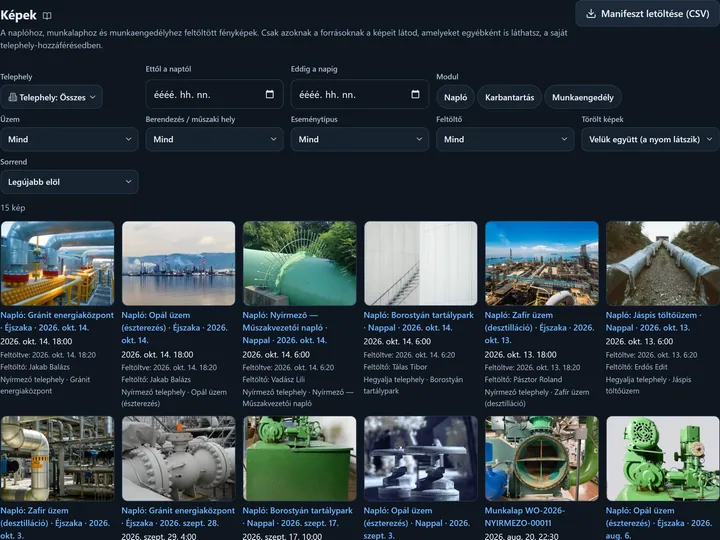
Task: Focus the Ettől a naptól date field
Action: click(x=214, y=94)
